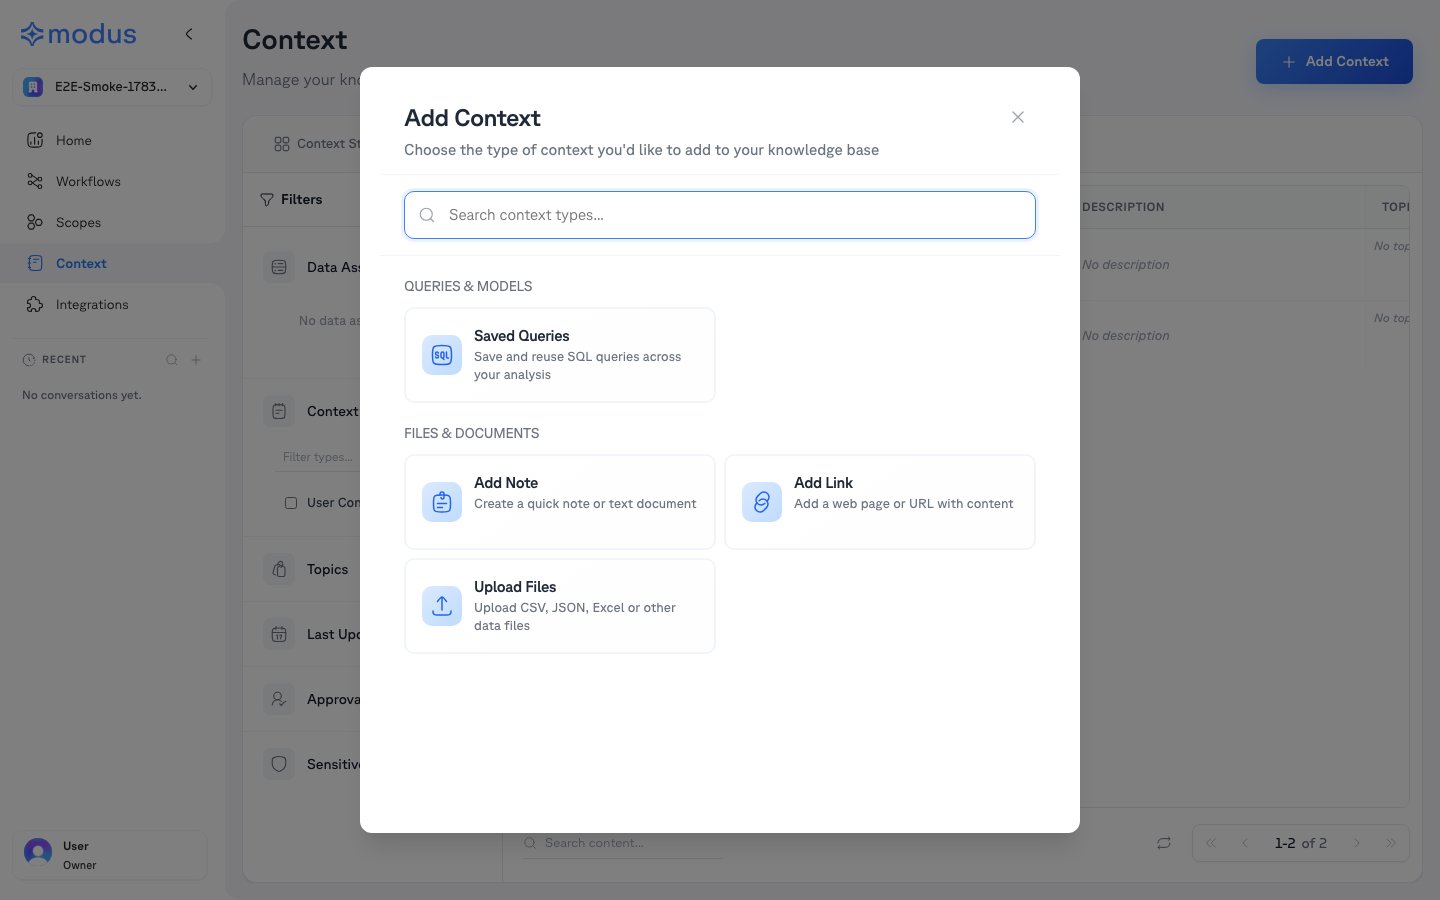Image resolution: width=1440 pixels, height=900 pixels.
Task: Click the Topics tag icon
Action: [279, 569]
